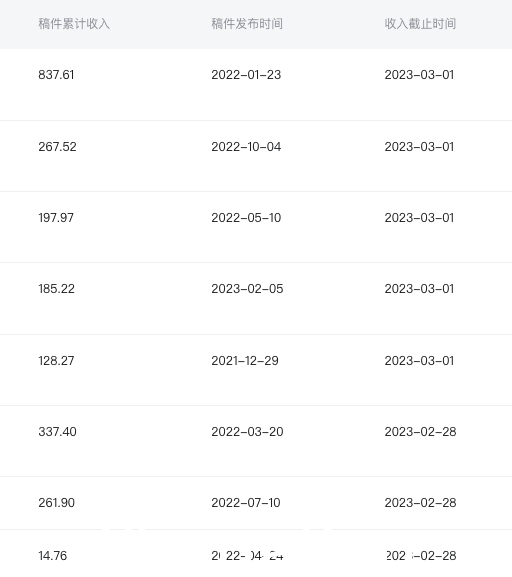The image size is (512, 577).
Task: Click publish date 2021-12-29
Action: click(x=245, y=361)
